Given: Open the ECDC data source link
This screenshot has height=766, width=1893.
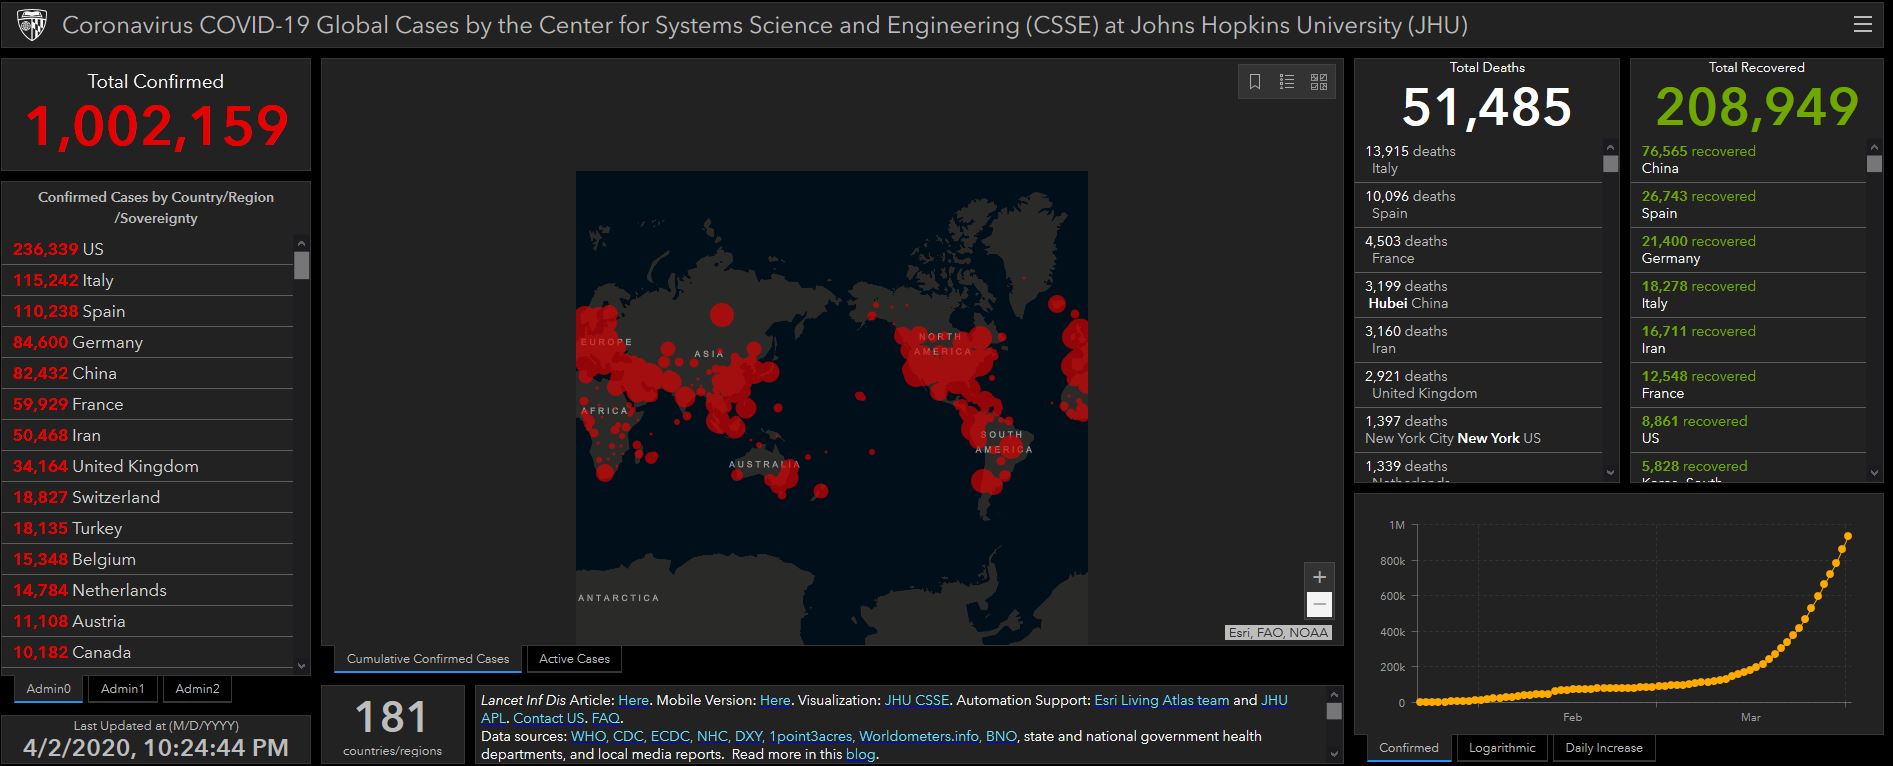Looking at the screenshot, I should [670, 737].
